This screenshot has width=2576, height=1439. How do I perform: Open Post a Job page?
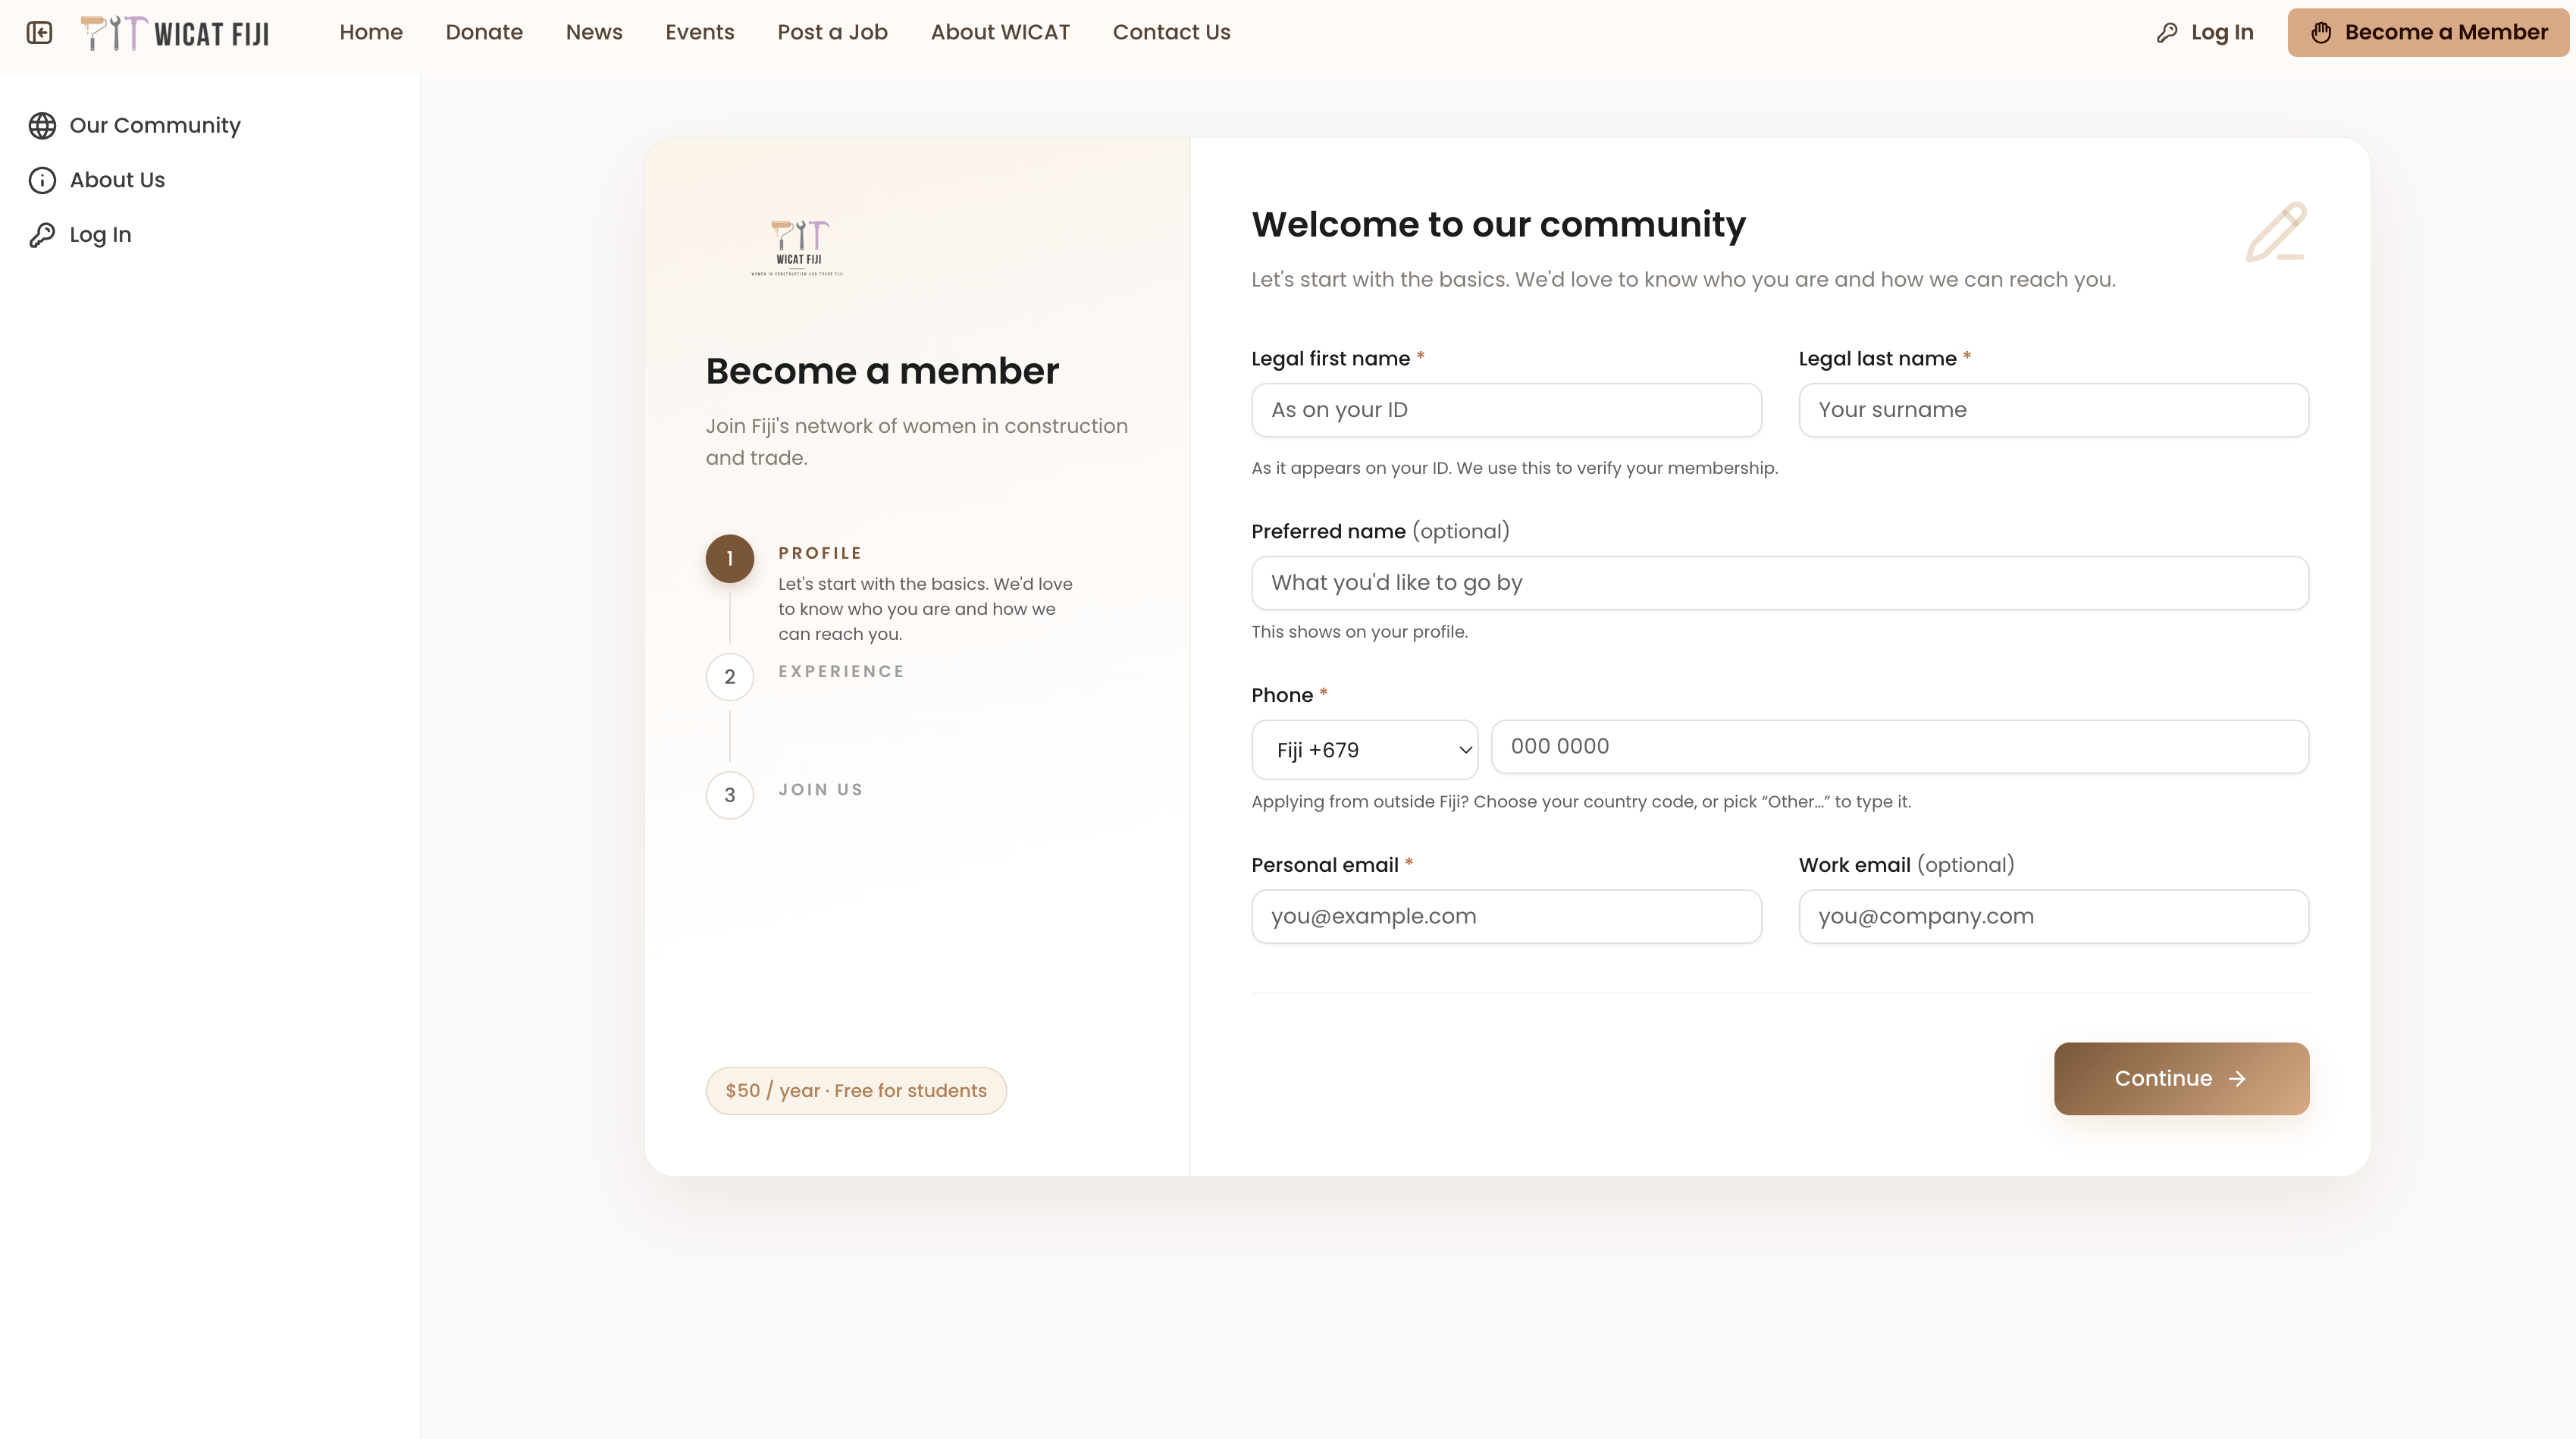point(832,32)
